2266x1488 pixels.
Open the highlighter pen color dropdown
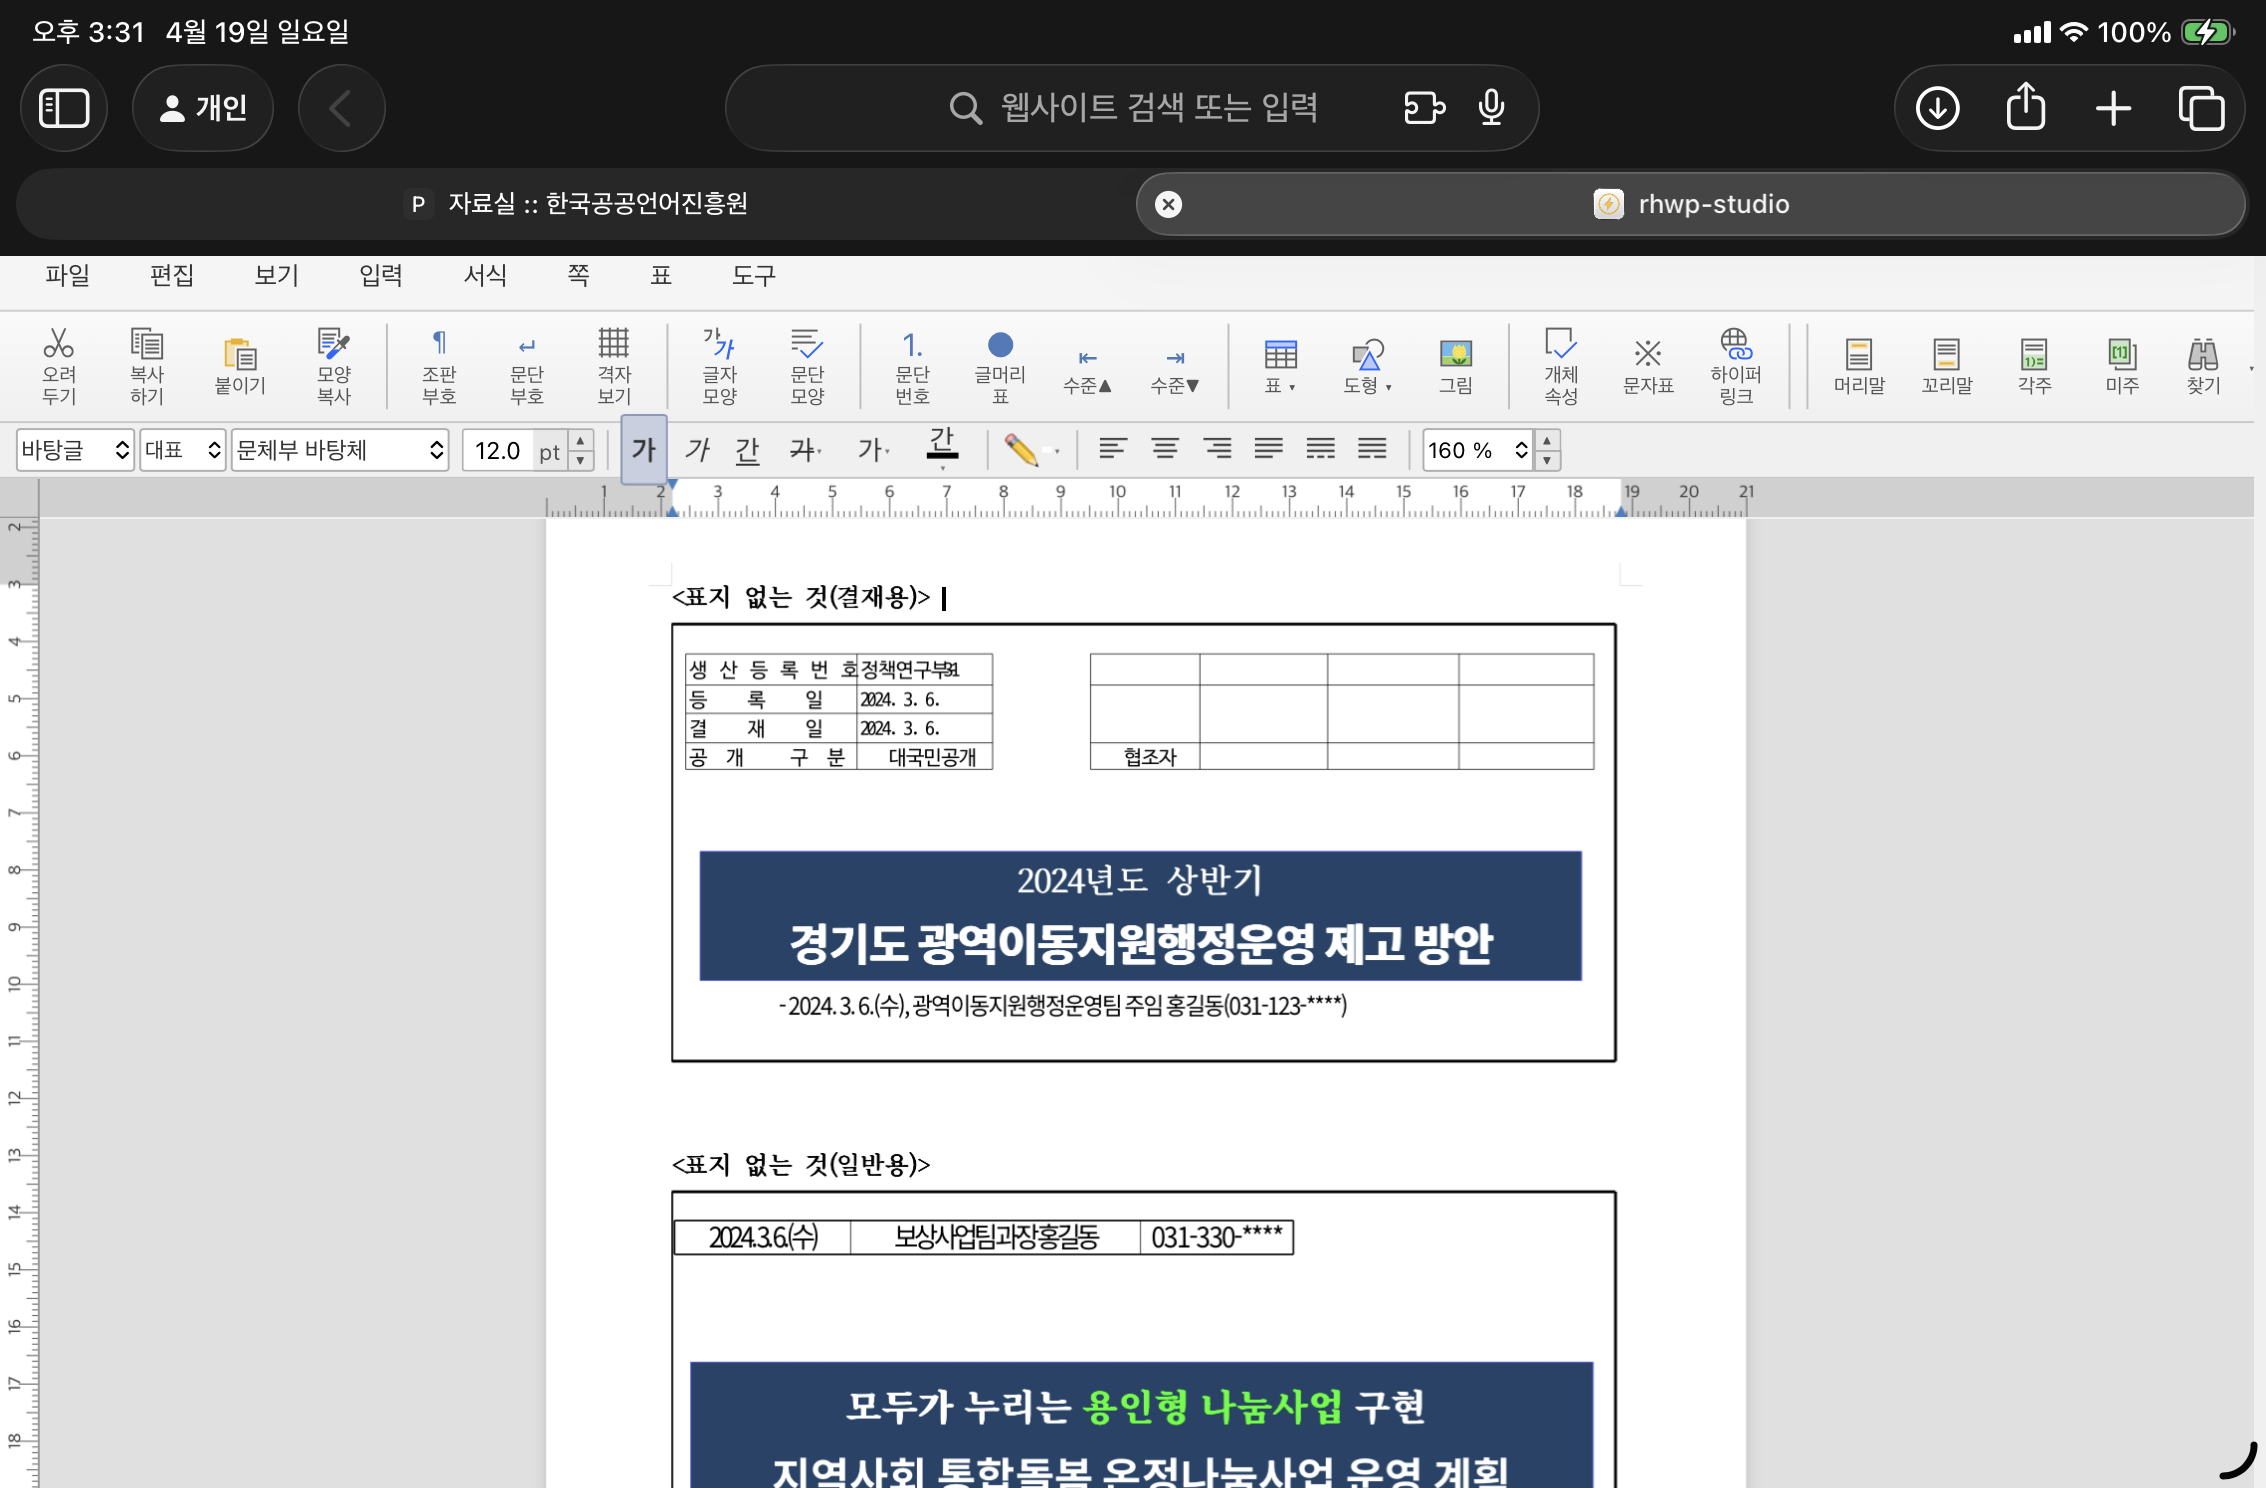tap(1056, 451)
